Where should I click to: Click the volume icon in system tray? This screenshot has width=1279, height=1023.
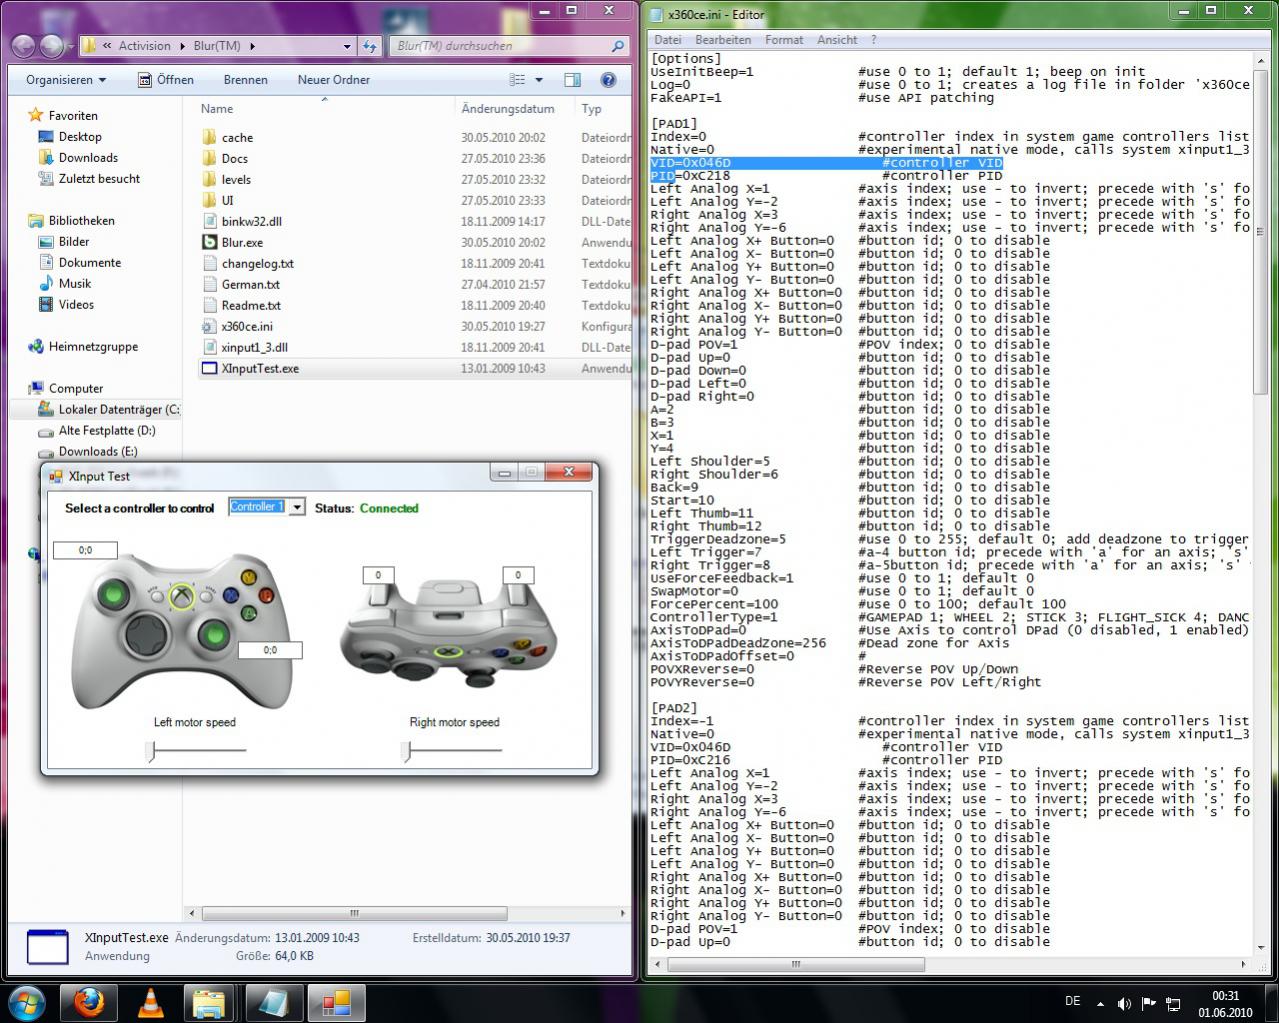pyautogui.click(x=1124, y=1003)
